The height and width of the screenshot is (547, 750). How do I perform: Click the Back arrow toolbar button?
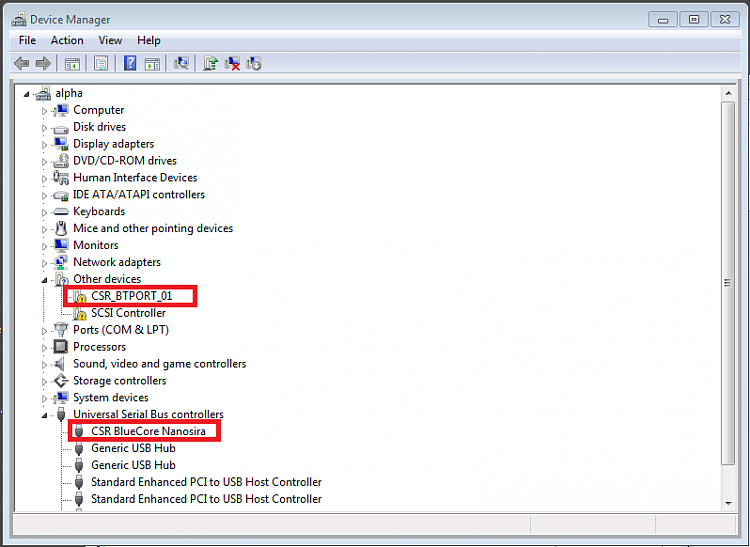click(x=22, y=63)
